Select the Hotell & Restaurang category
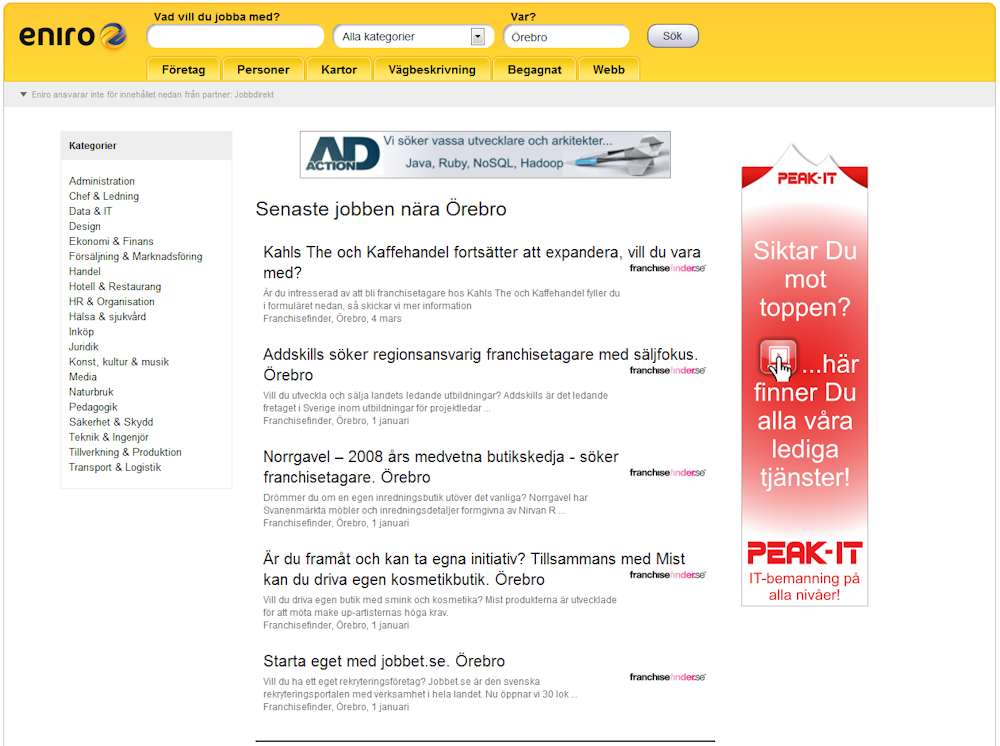 pos(115,286)
